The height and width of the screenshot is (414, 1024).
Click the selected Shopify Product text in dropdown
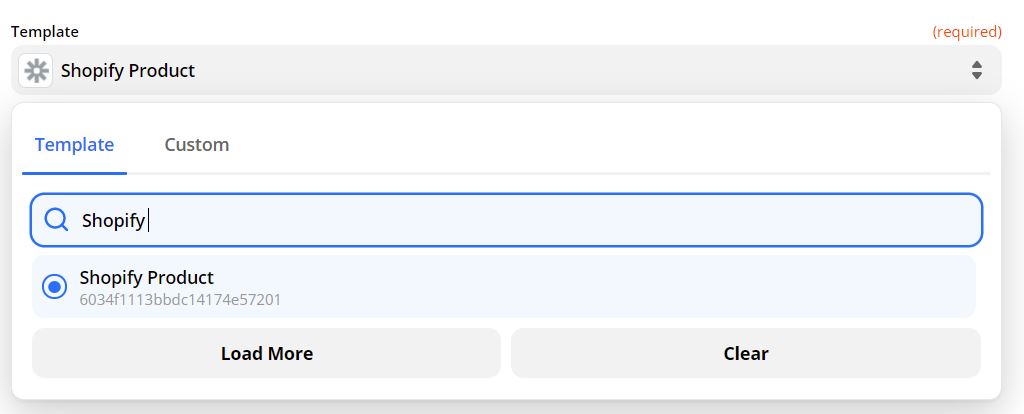(x=128, y=71)
